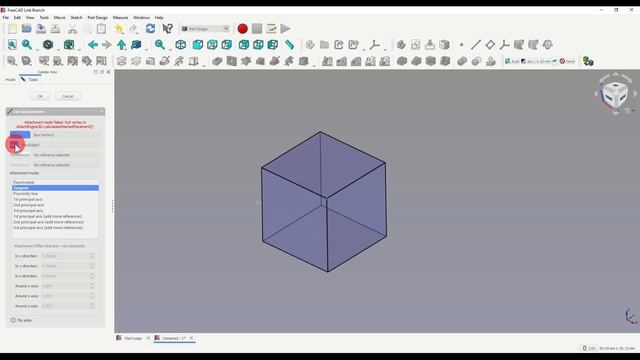The height and width of the screenshot is (360, 640).
Task: Create a datum point
Action: click(x=462, y=44)
